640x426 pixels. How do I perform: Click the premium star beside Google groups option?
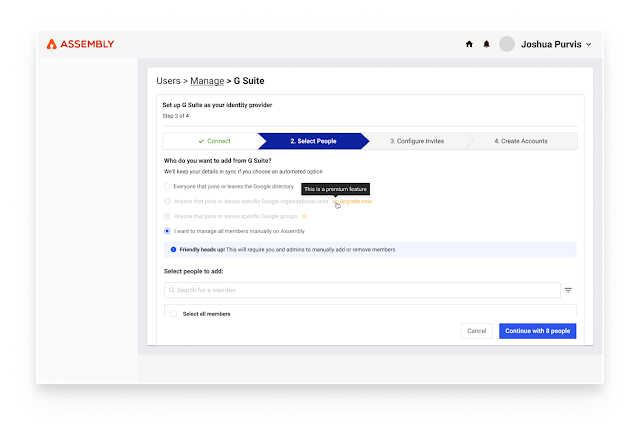pyautogui.click(x=304, y=216)
